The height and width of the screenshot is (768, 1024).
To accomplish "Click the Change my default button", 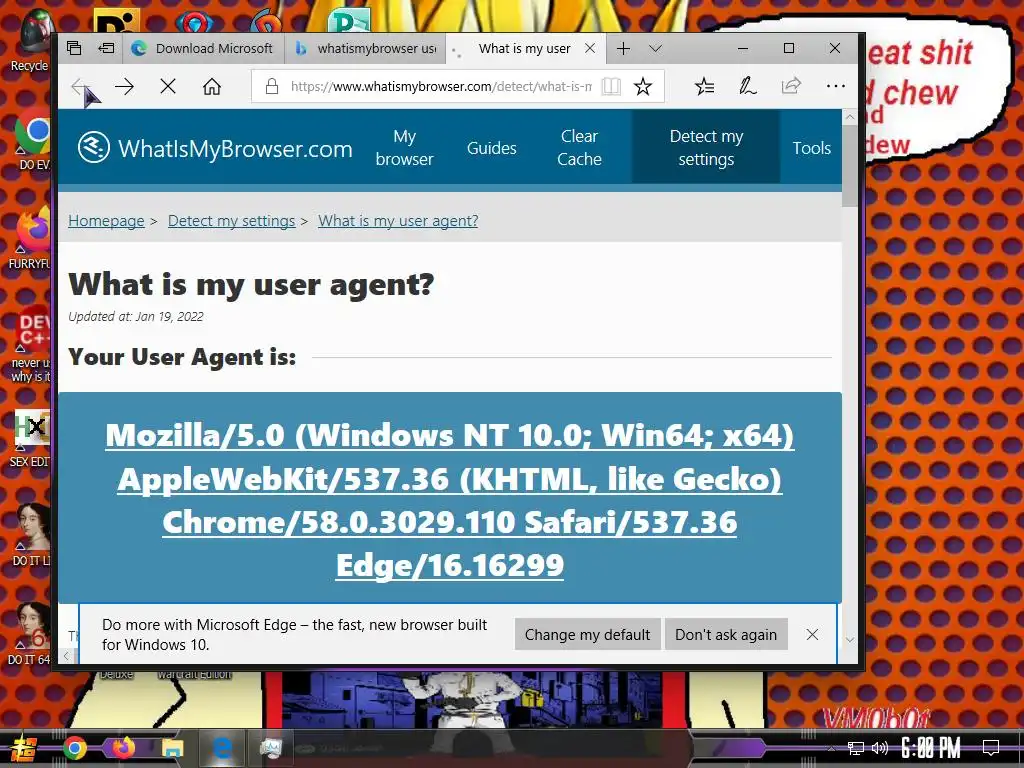I will tap(587, 635).
